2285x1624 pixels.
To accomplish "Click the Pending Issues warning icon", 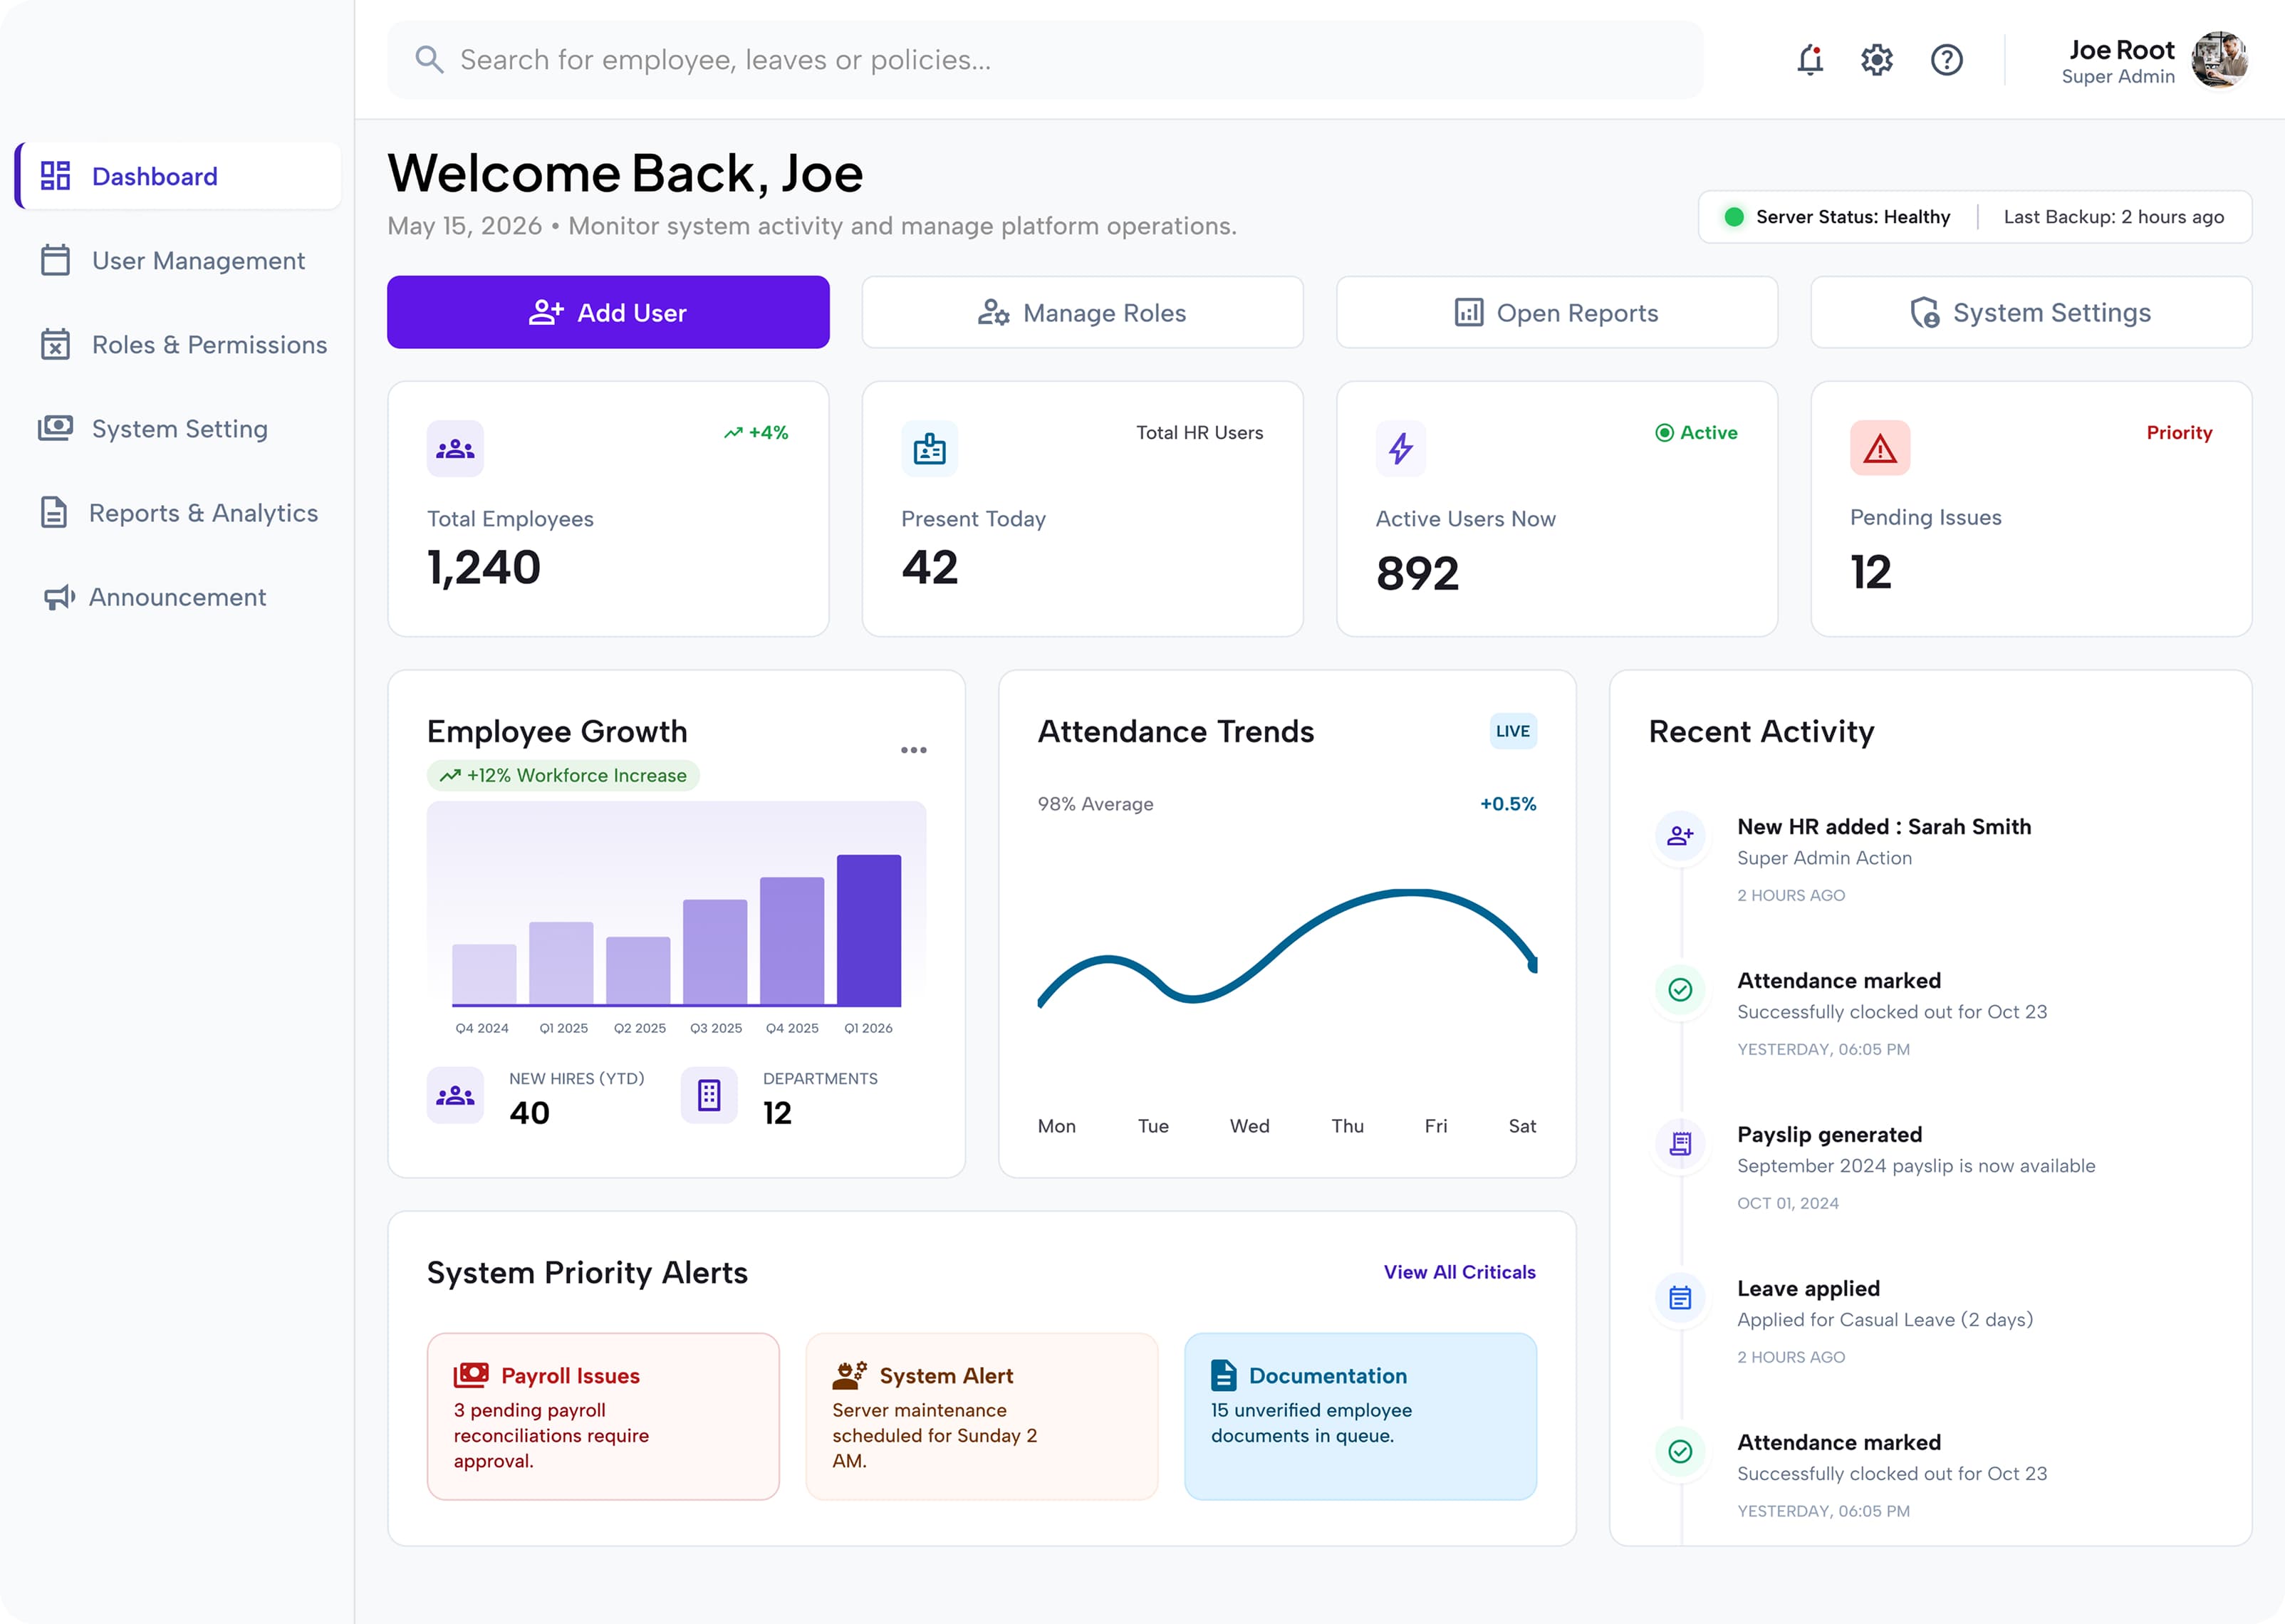I will (1880, 448).
